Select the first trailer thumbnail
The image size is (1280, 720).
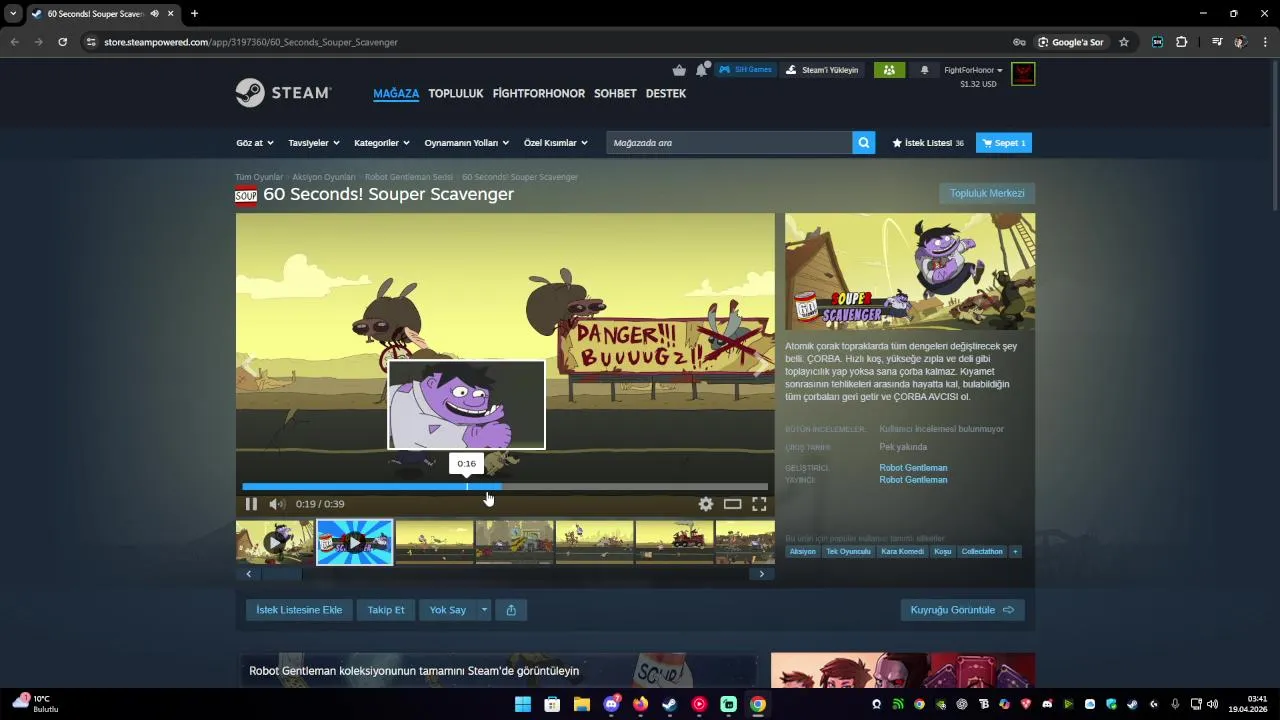(x=275, y=543)
